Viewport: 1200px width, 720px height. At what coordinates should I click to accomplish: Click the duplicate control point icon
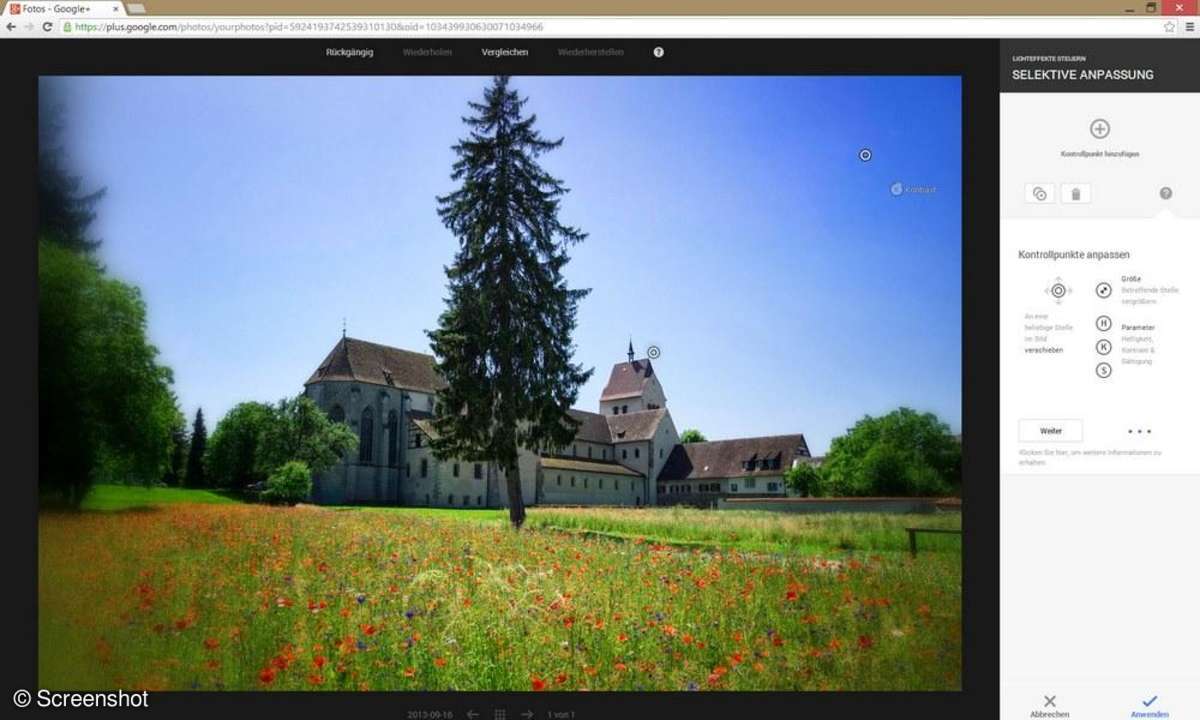click(x=1040, y=194)
